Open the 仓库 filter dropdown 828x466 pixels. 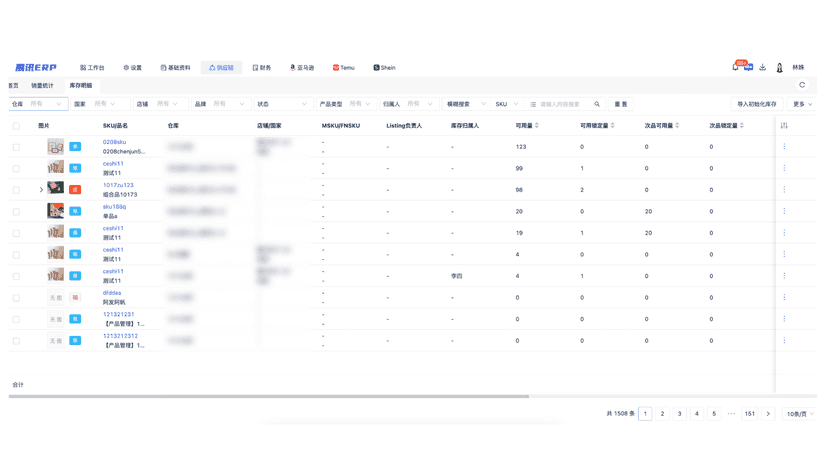coord(38,104)
